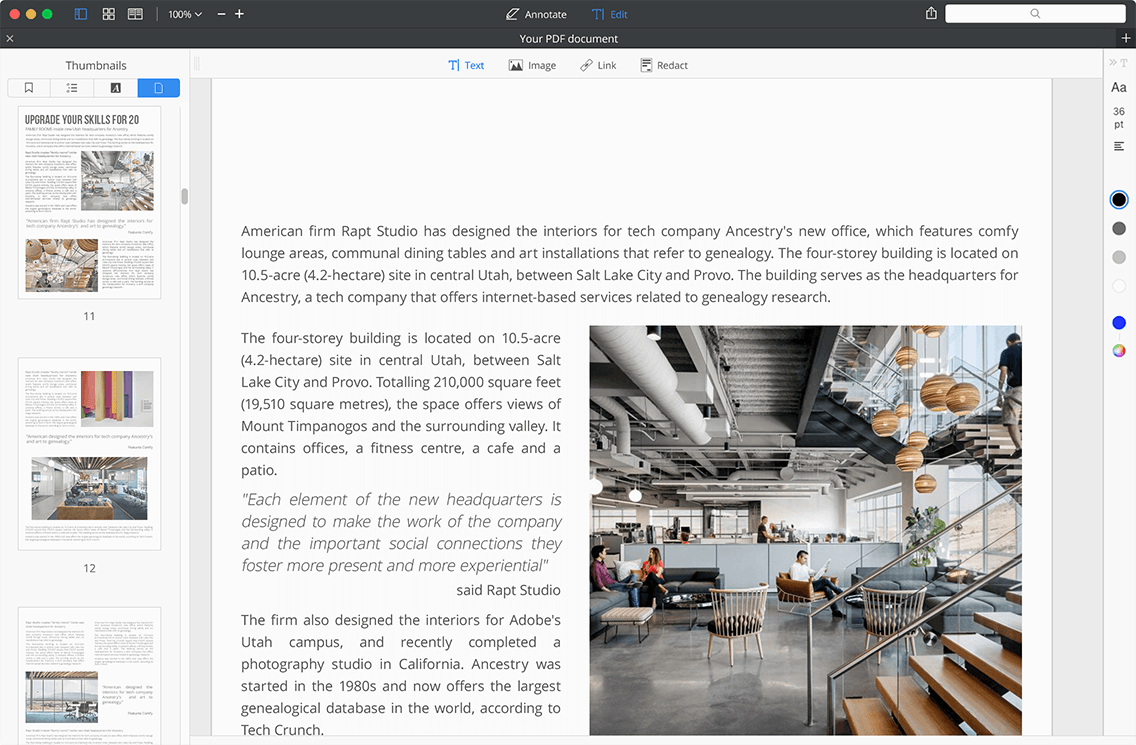The height and width of the screenshot is (745, 1136).
Task: Open the multicolor custom color picker
Action: pos(1119,351)
